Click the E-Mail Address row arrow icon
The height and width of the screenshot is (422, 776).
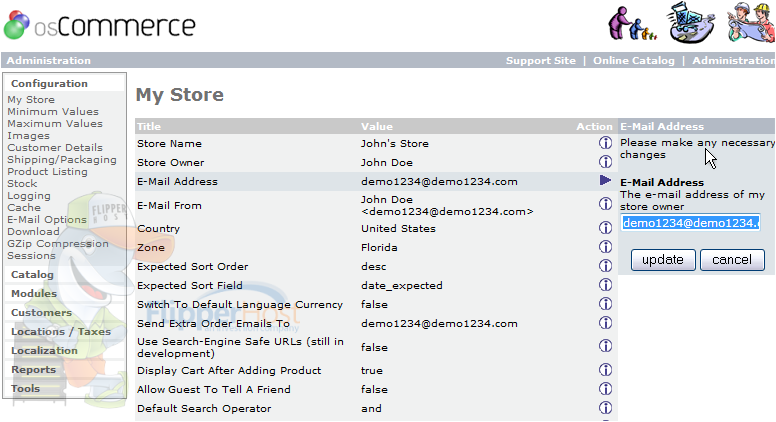point(605,180)
